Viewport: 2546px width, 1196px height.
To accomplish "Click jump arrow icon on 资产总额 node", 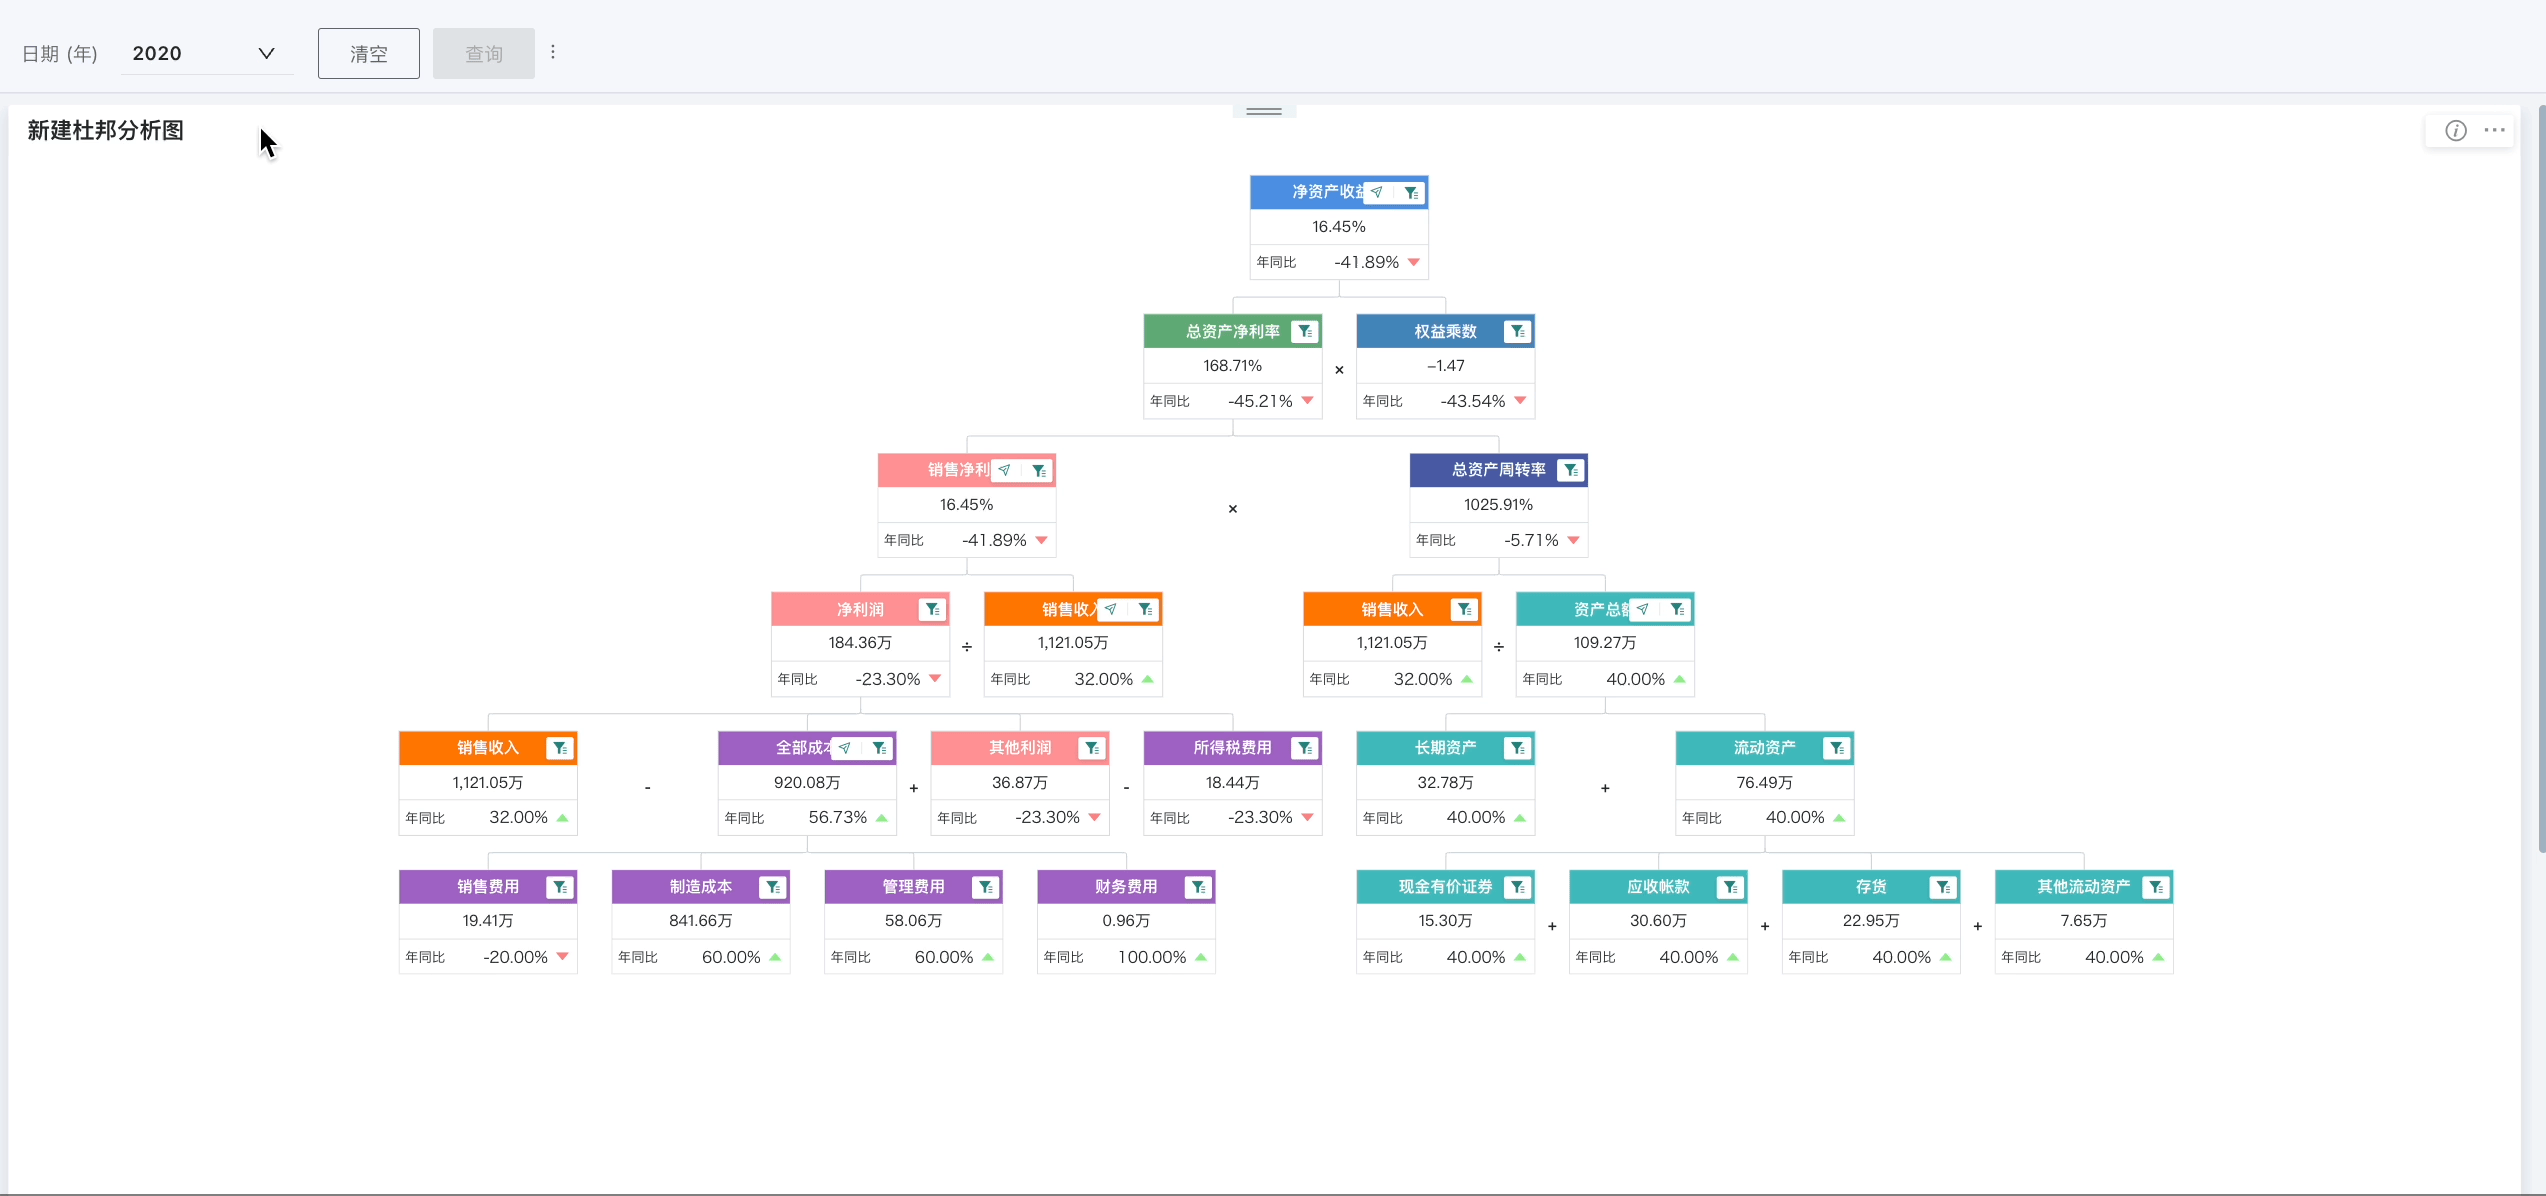I will pos(1643,609).
